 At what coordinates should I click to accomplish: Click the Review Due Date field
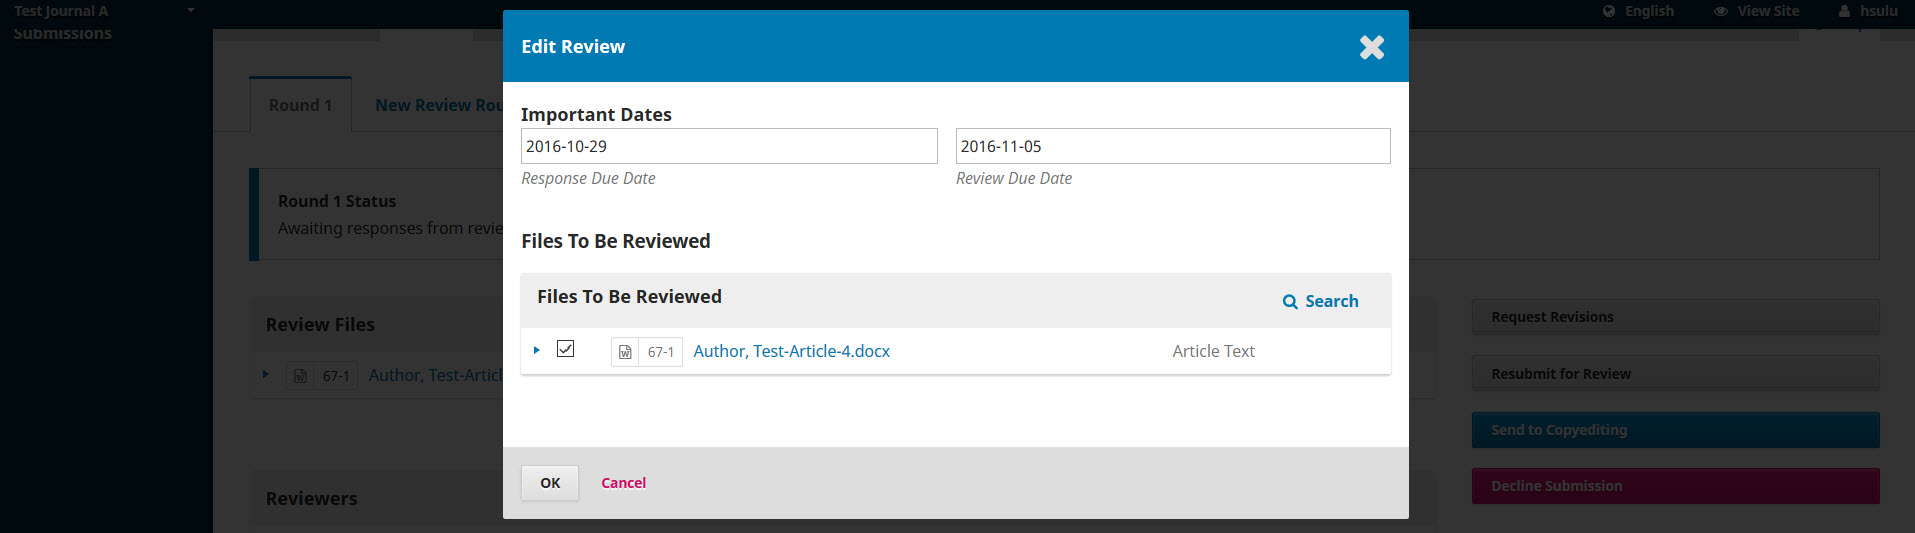(1172, 146)
